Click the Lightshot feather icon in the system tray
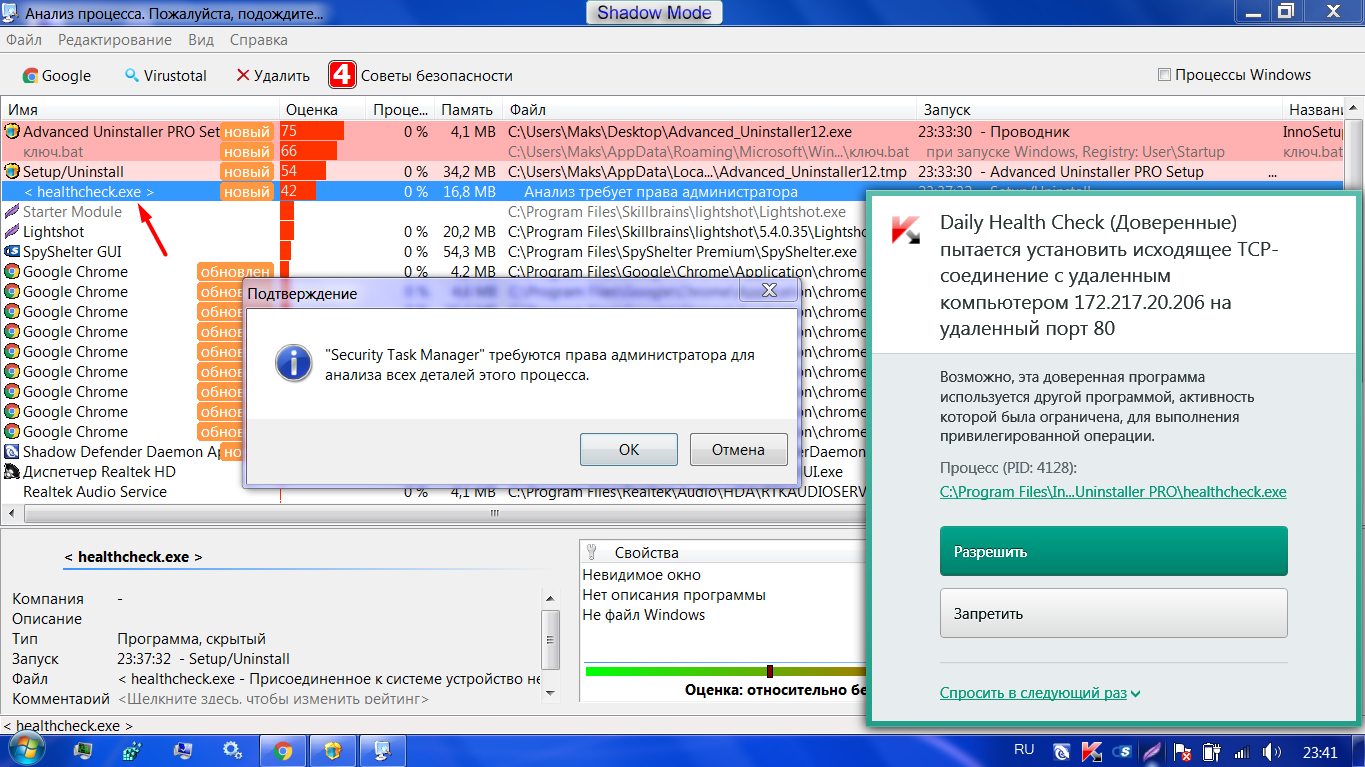Viewport: 1365px width, 767px height. point(1152,750)
